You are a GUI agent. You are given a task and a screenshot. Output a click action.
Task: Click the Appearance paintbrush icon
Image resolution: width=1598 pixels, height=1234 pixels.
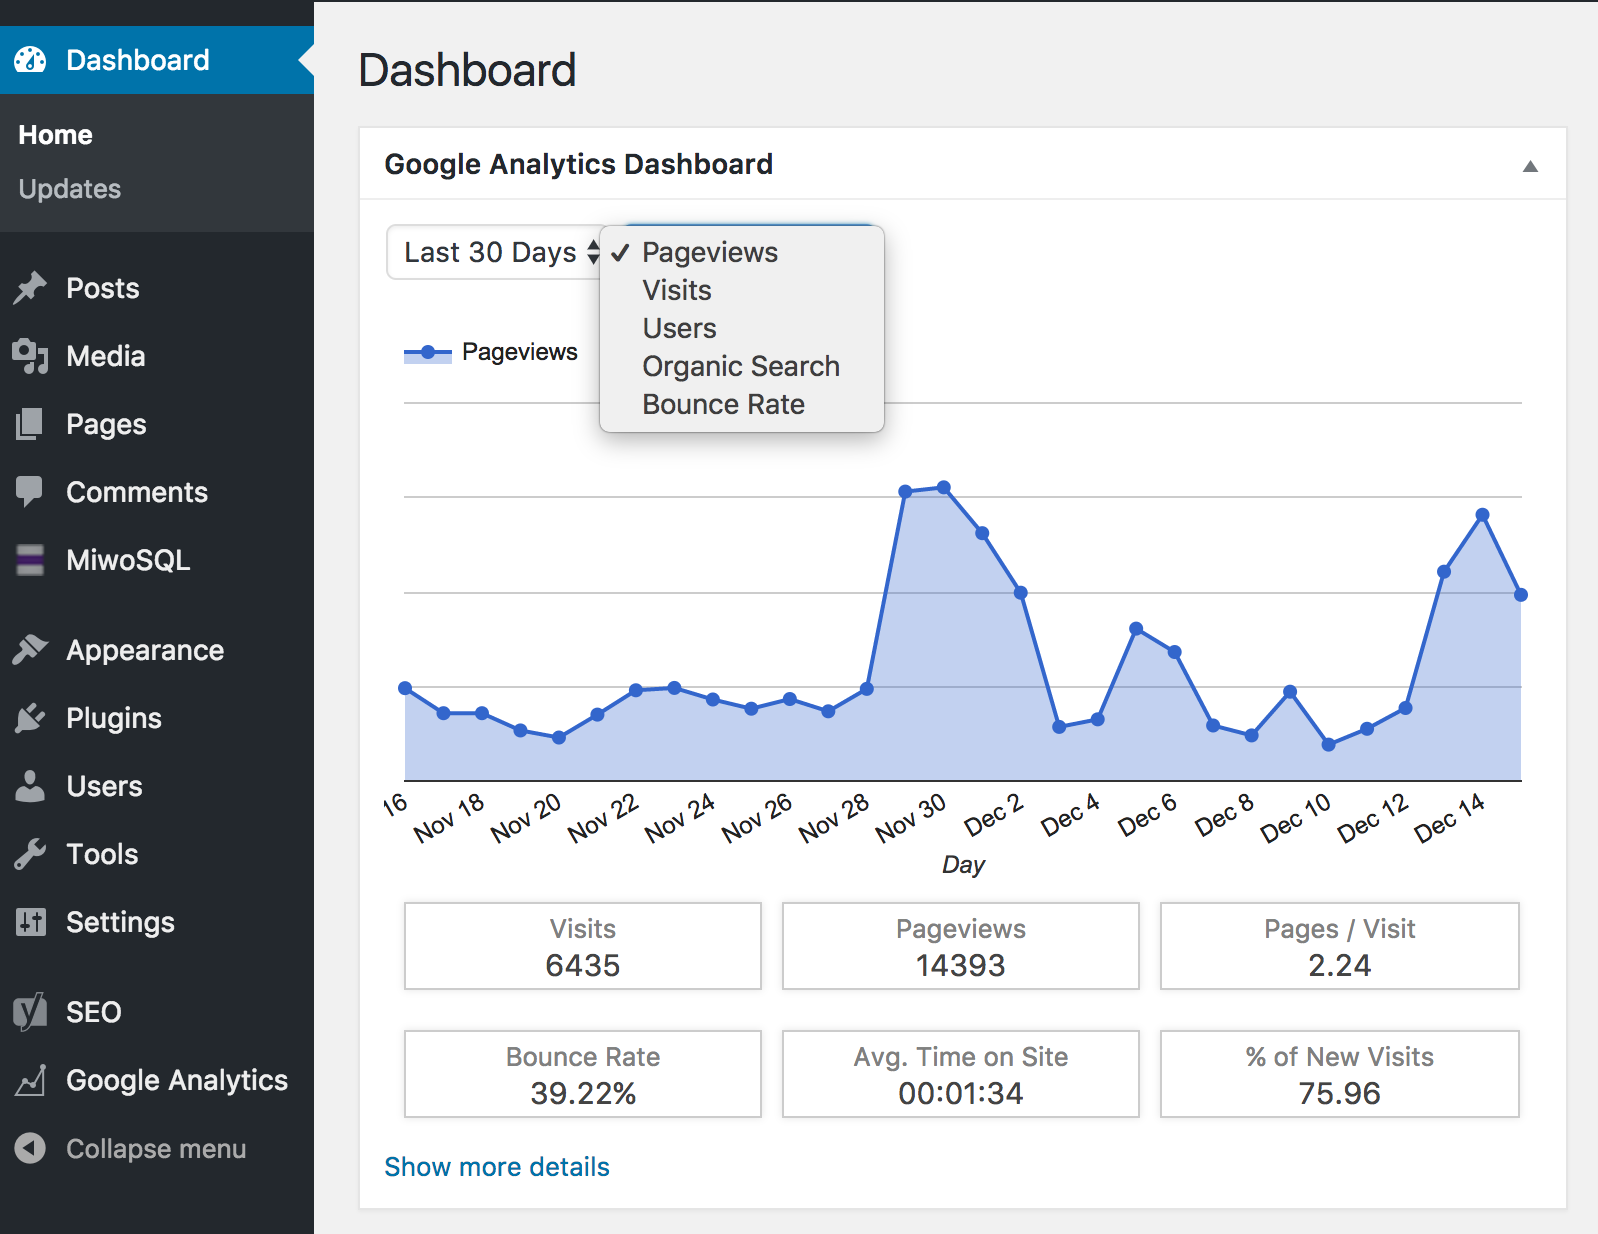coord(30,650)
